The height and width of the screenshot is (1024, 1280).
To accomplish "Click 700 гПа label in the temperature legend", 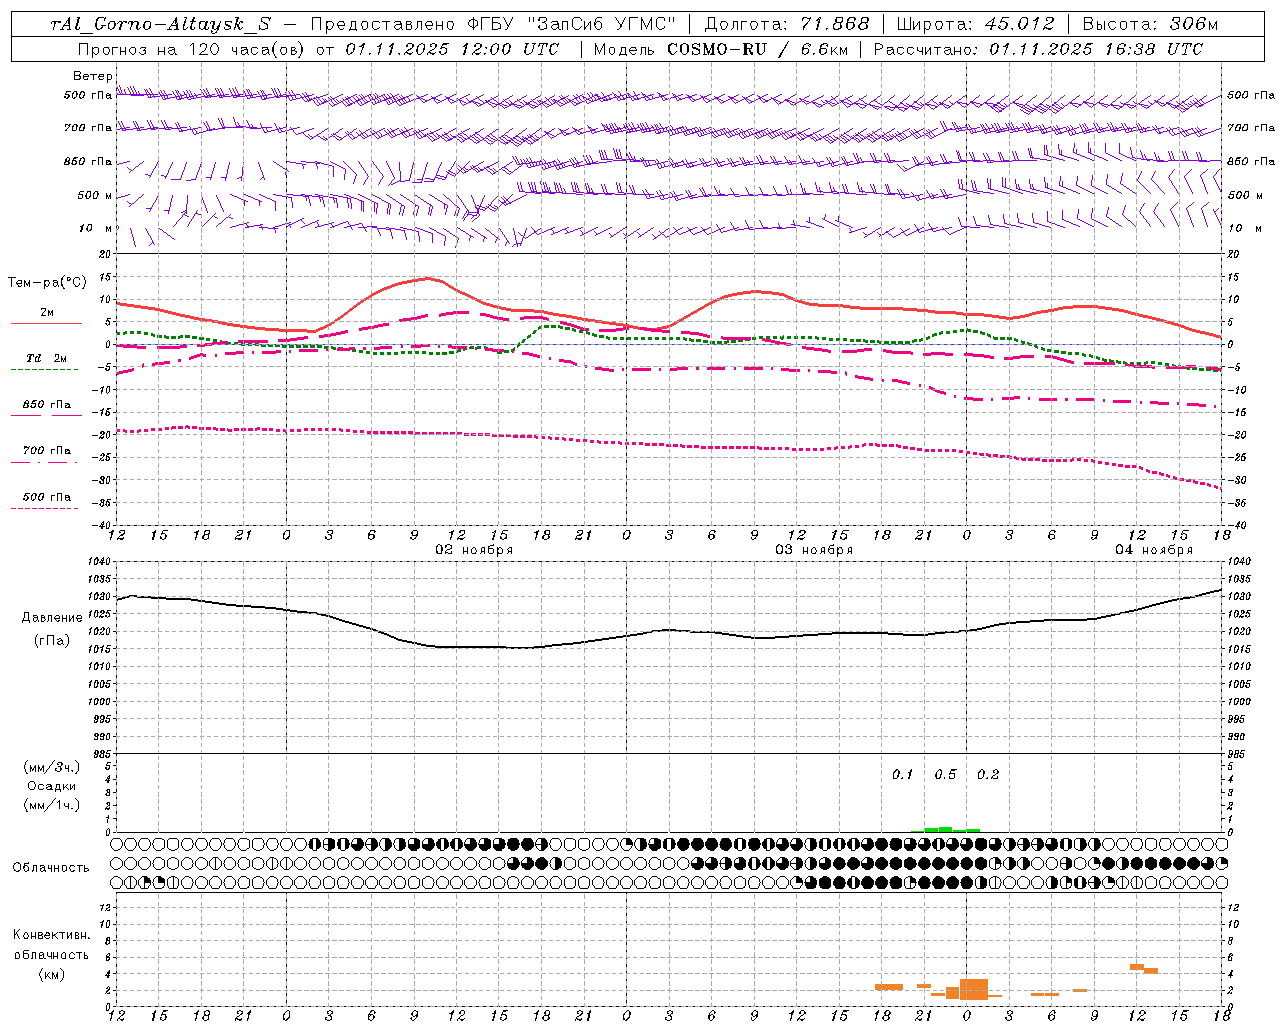I will 47,451.
